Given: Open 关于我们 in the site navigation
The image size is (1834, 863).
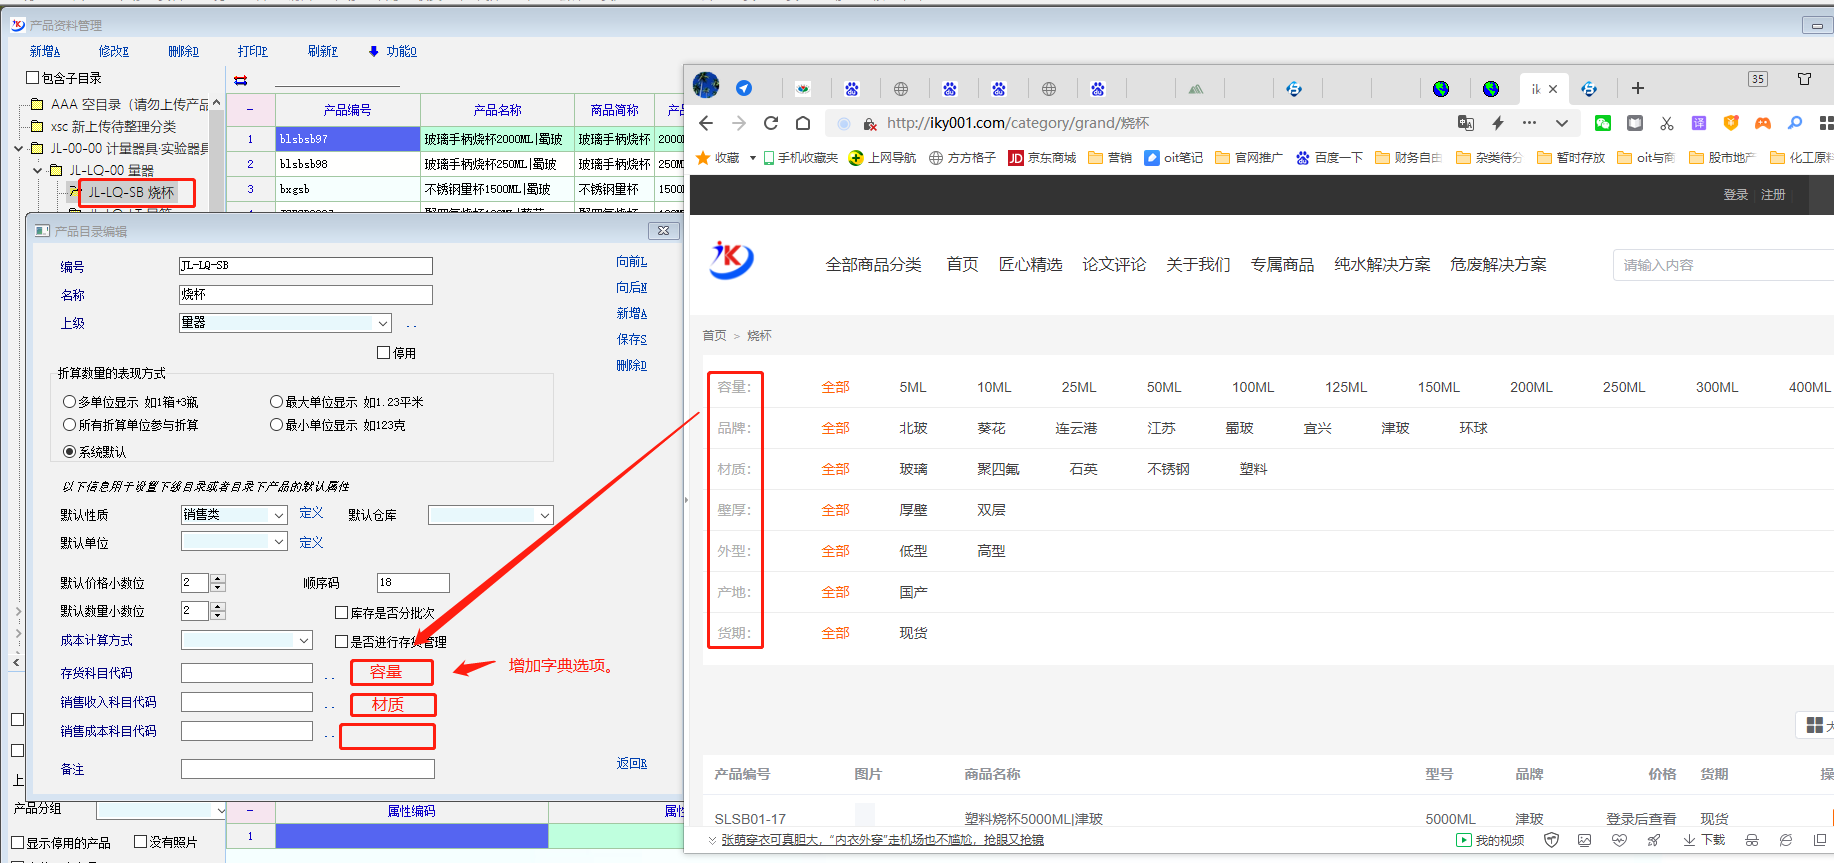Looking at the screenshot, I should [1197, 265].
